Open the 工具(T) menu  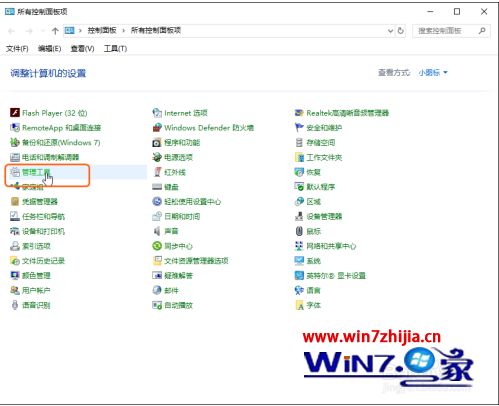coord(115,49)
